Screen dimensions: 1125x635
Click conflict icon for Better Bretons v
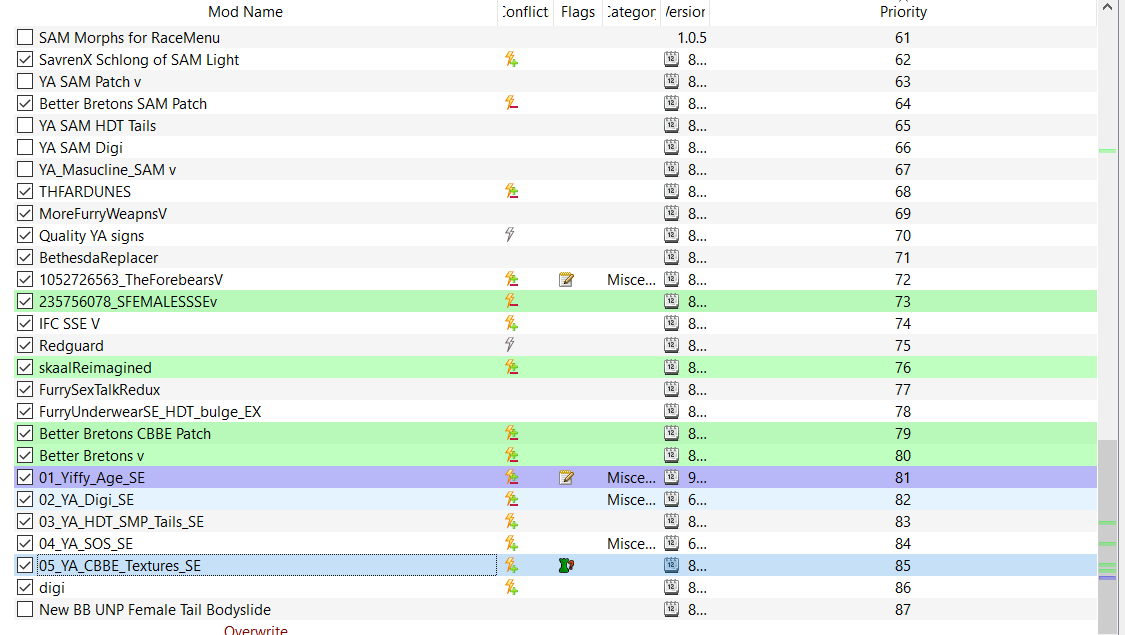pyautogui.click(x=511, y=456)
